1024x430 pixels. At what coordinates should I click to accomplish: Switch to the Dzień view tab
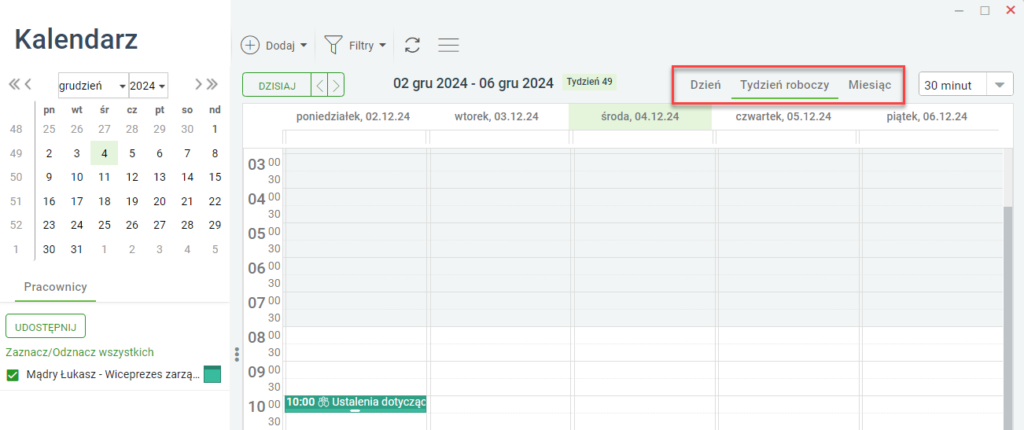coord(705,85)
